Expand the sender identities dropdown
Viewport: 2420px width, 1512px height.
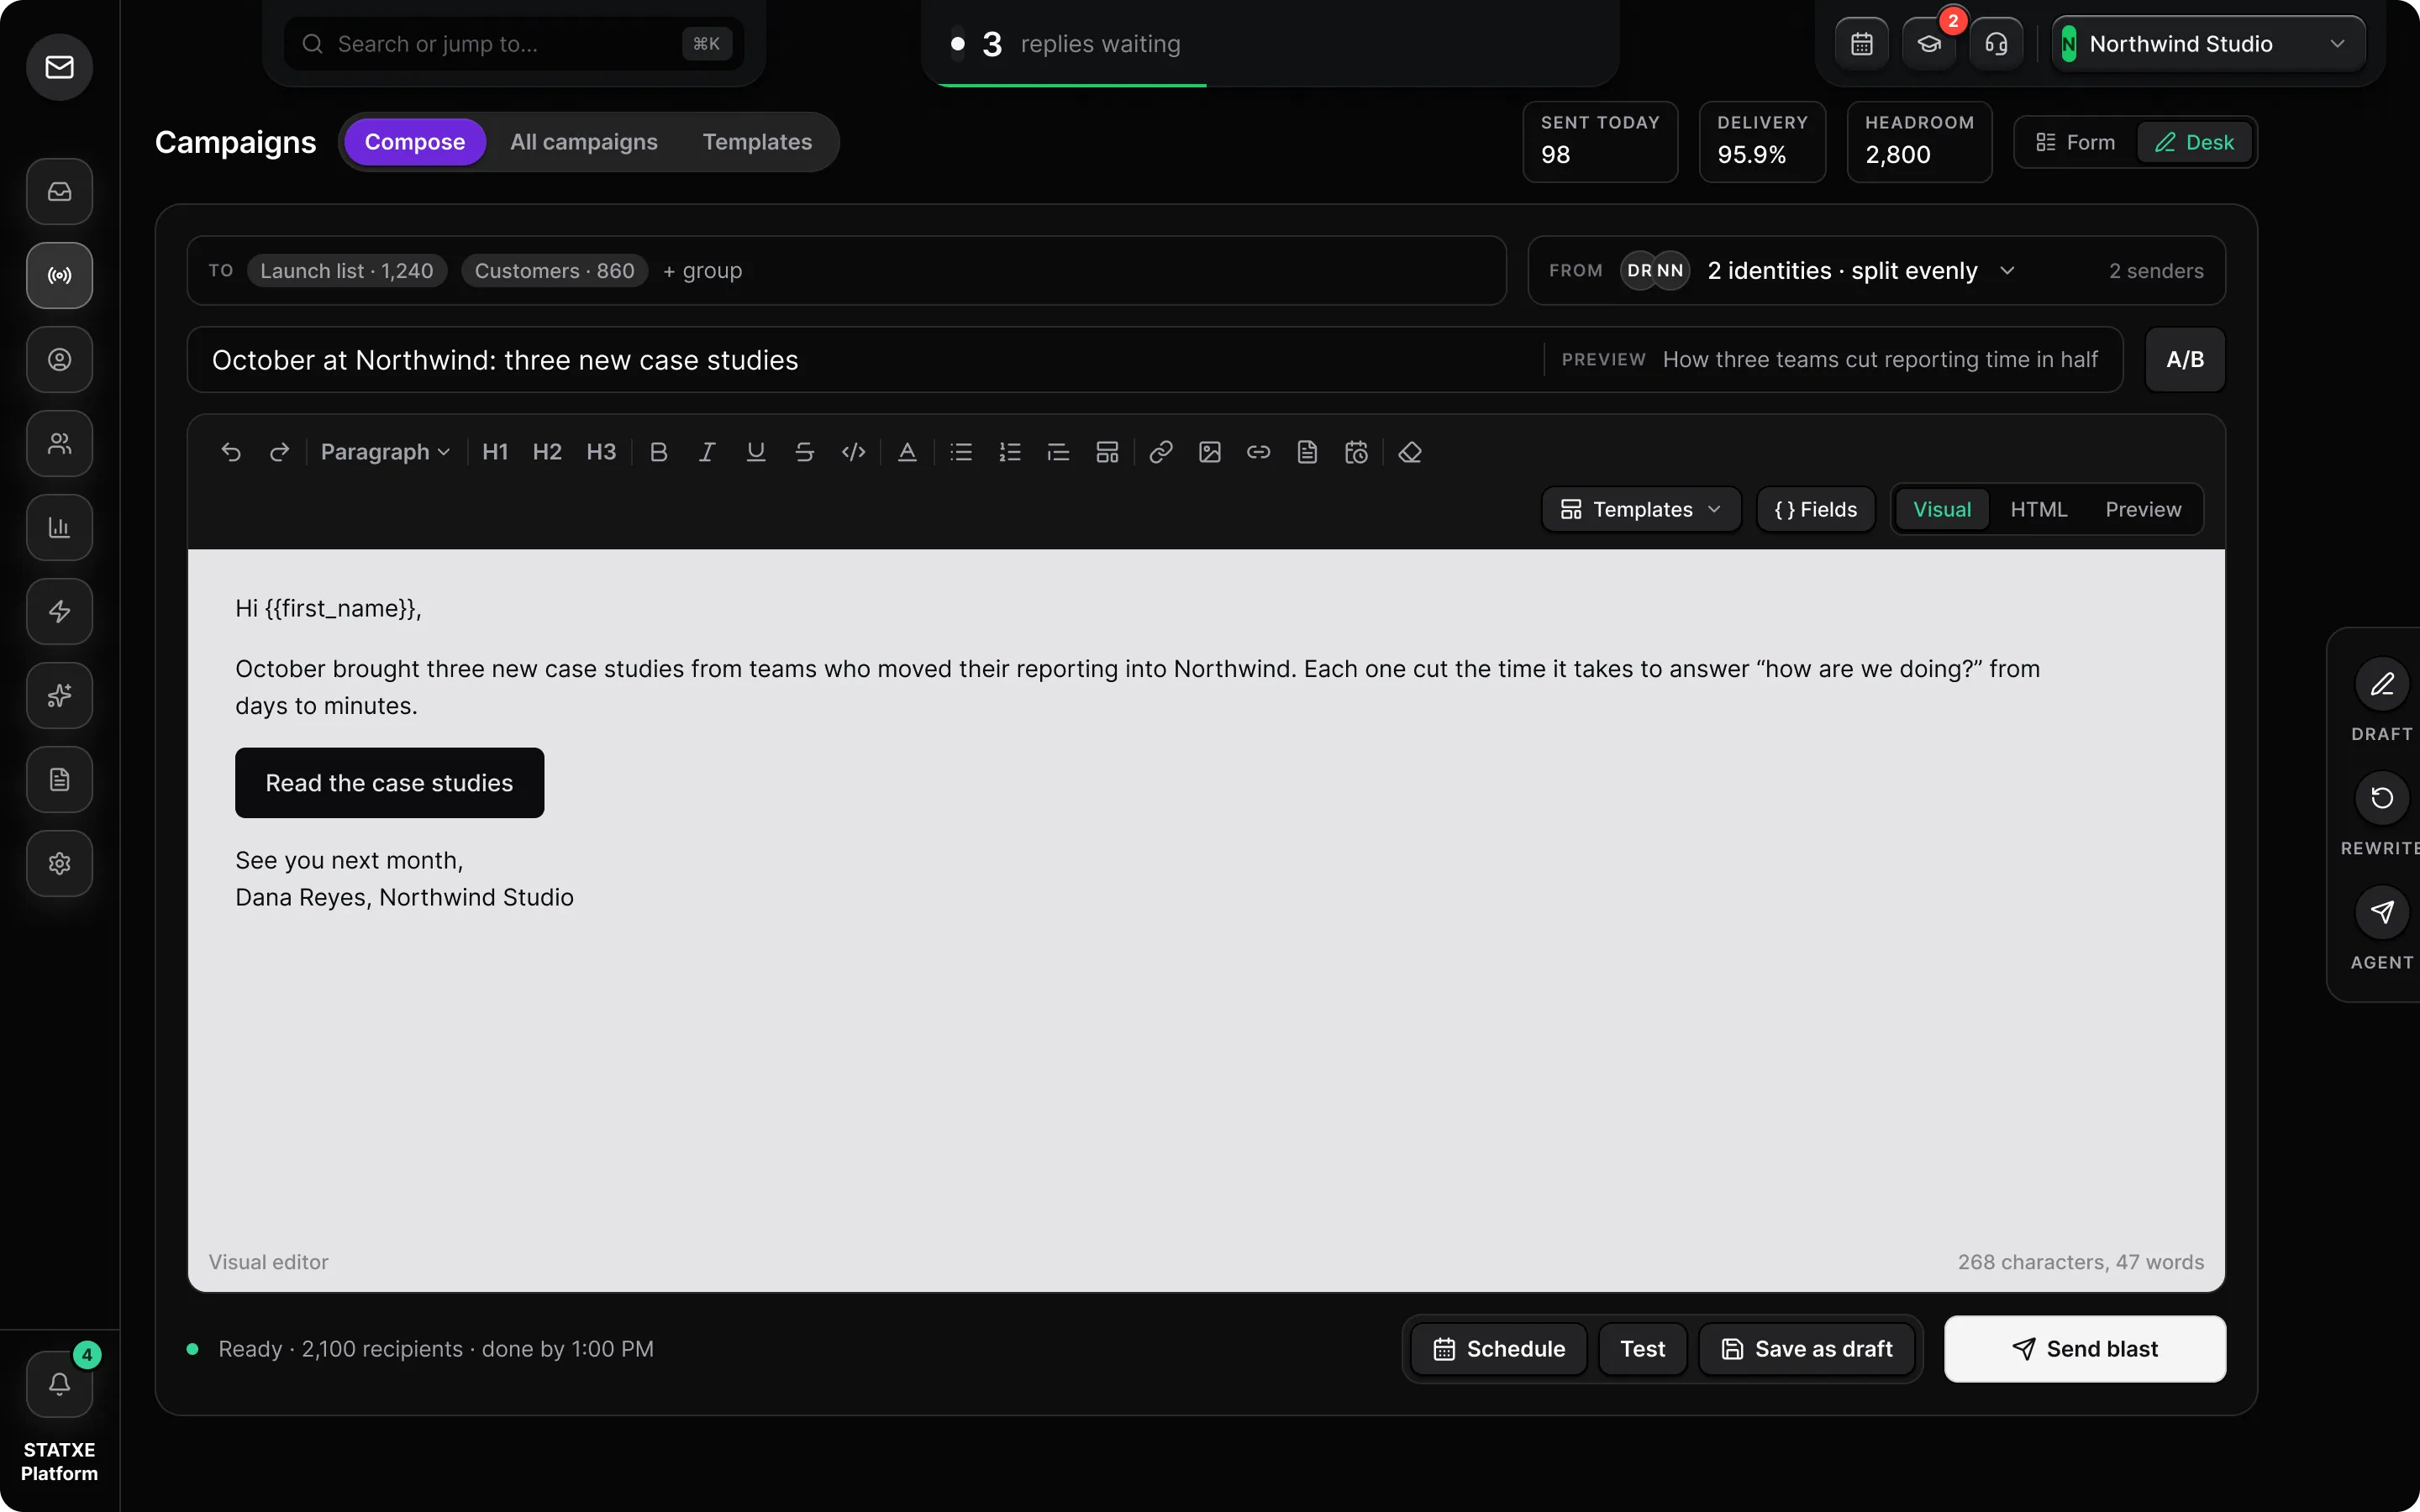click(x=1861, y=270)
